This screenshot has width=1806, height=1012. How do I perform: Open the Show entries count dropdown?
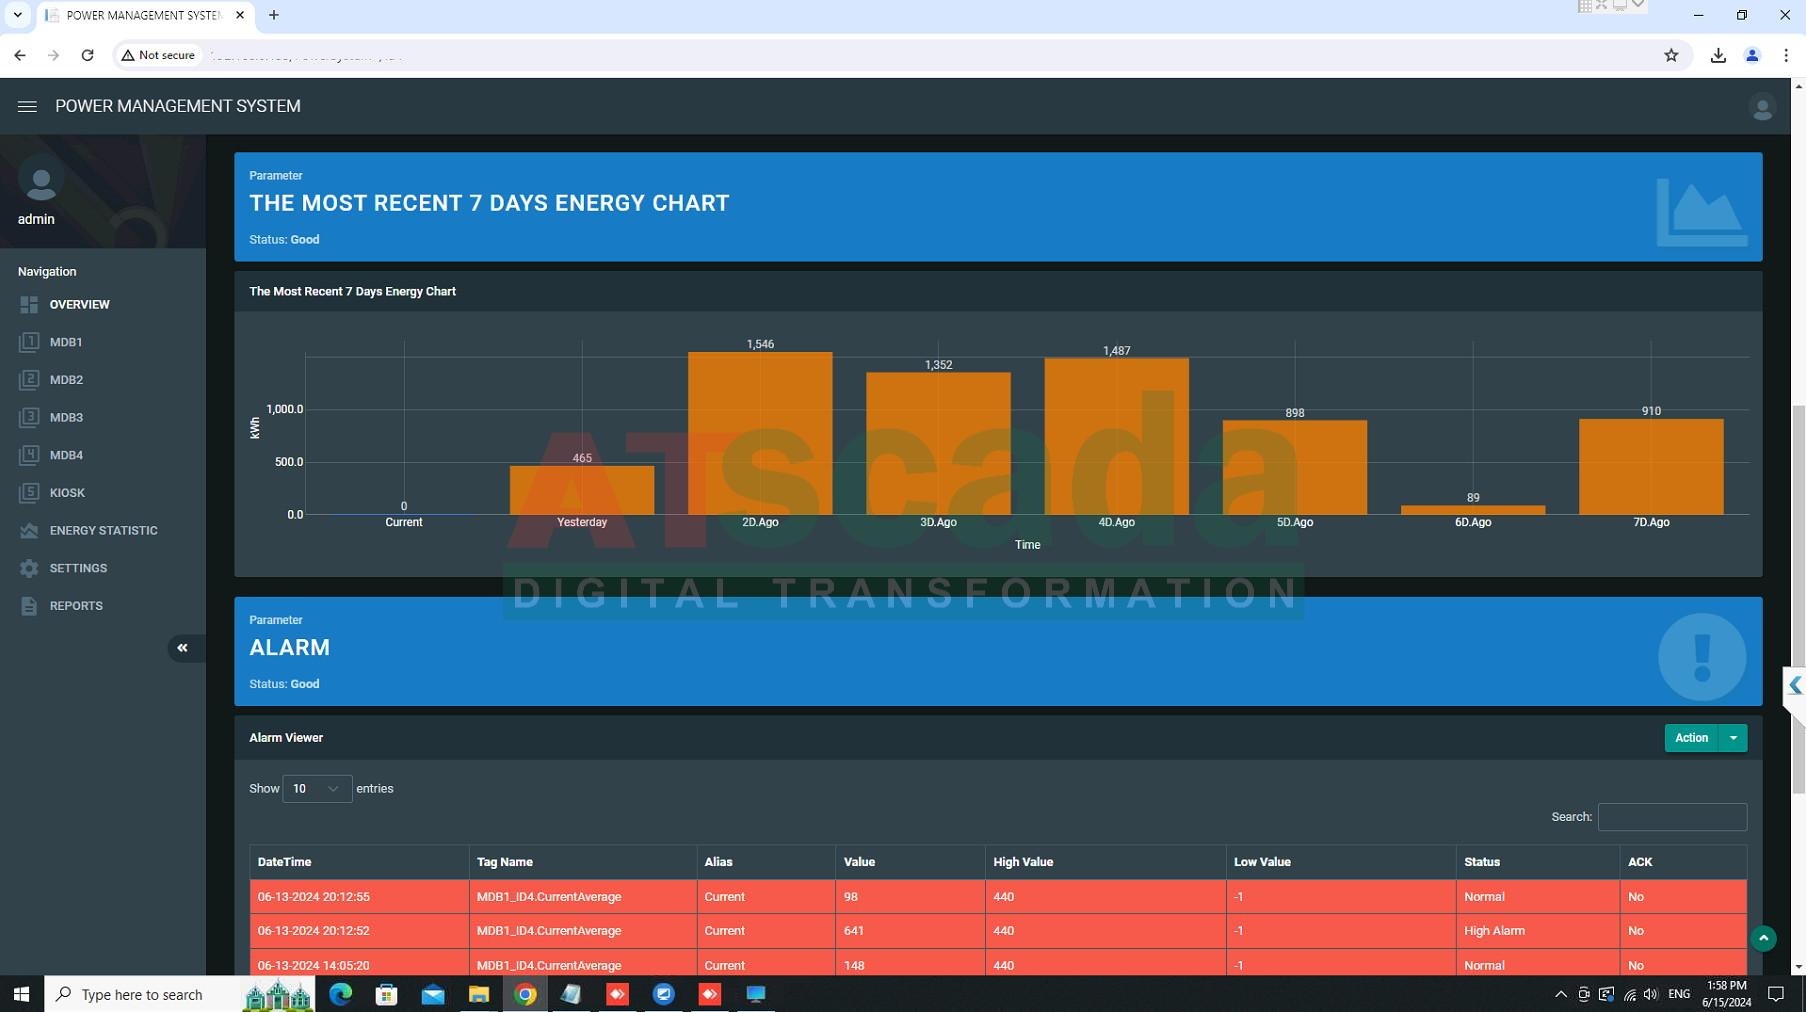coord(316,789)
